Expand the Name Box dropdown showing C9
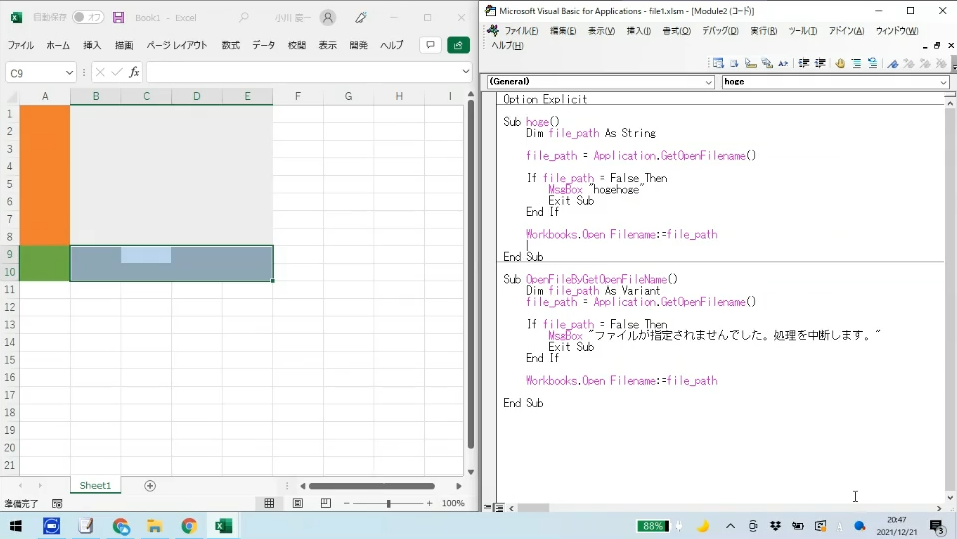 pos(69,72)
